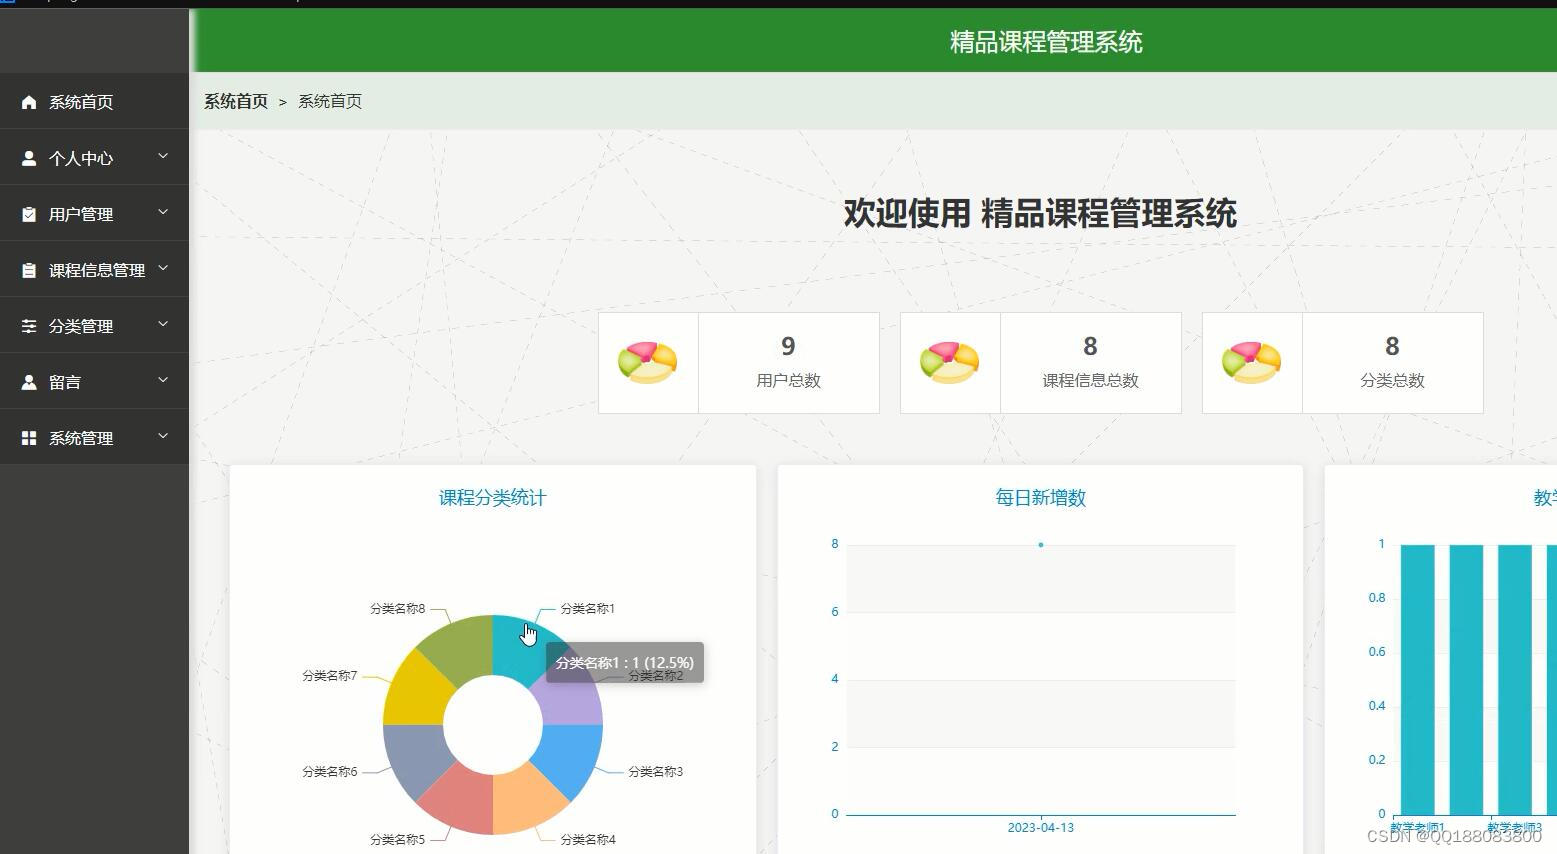Click the second 系统首页 breadcrumb entry
Image resolution: width=1557 pixels, height=854 pixels.
pos(330,101)
